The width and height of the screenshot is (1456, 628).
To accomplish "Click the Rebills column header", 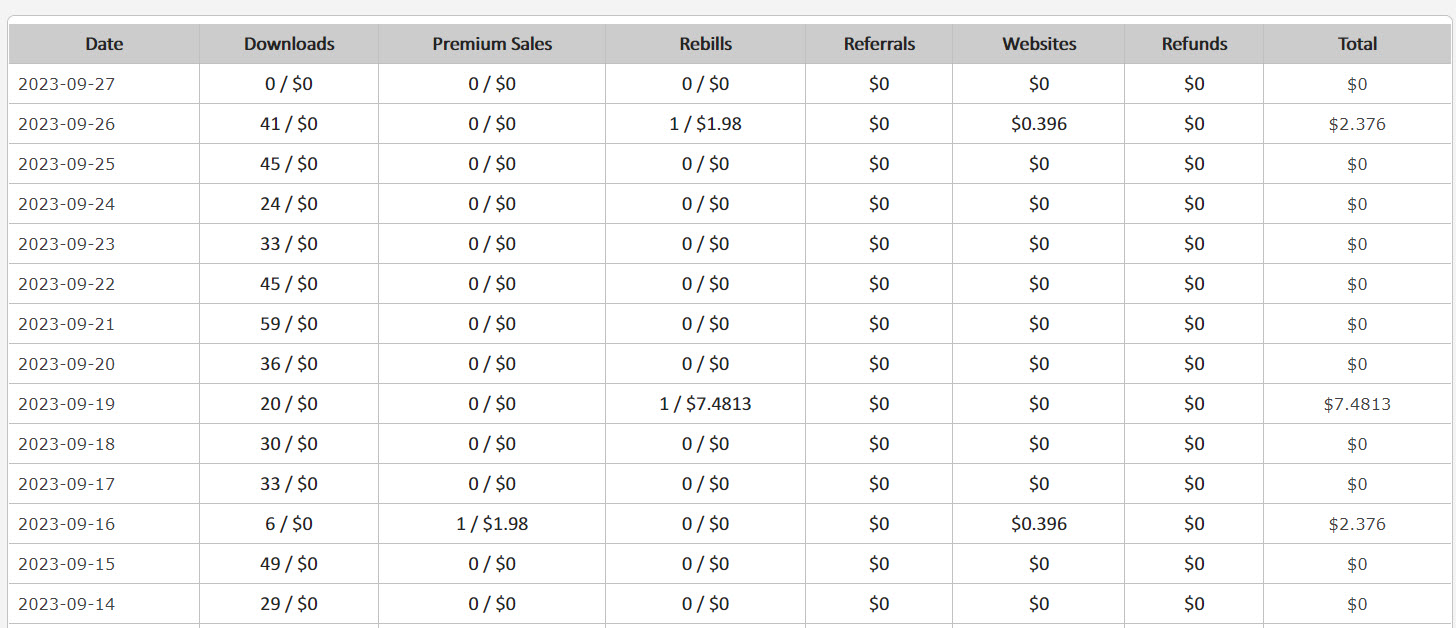I will [705, 44].
